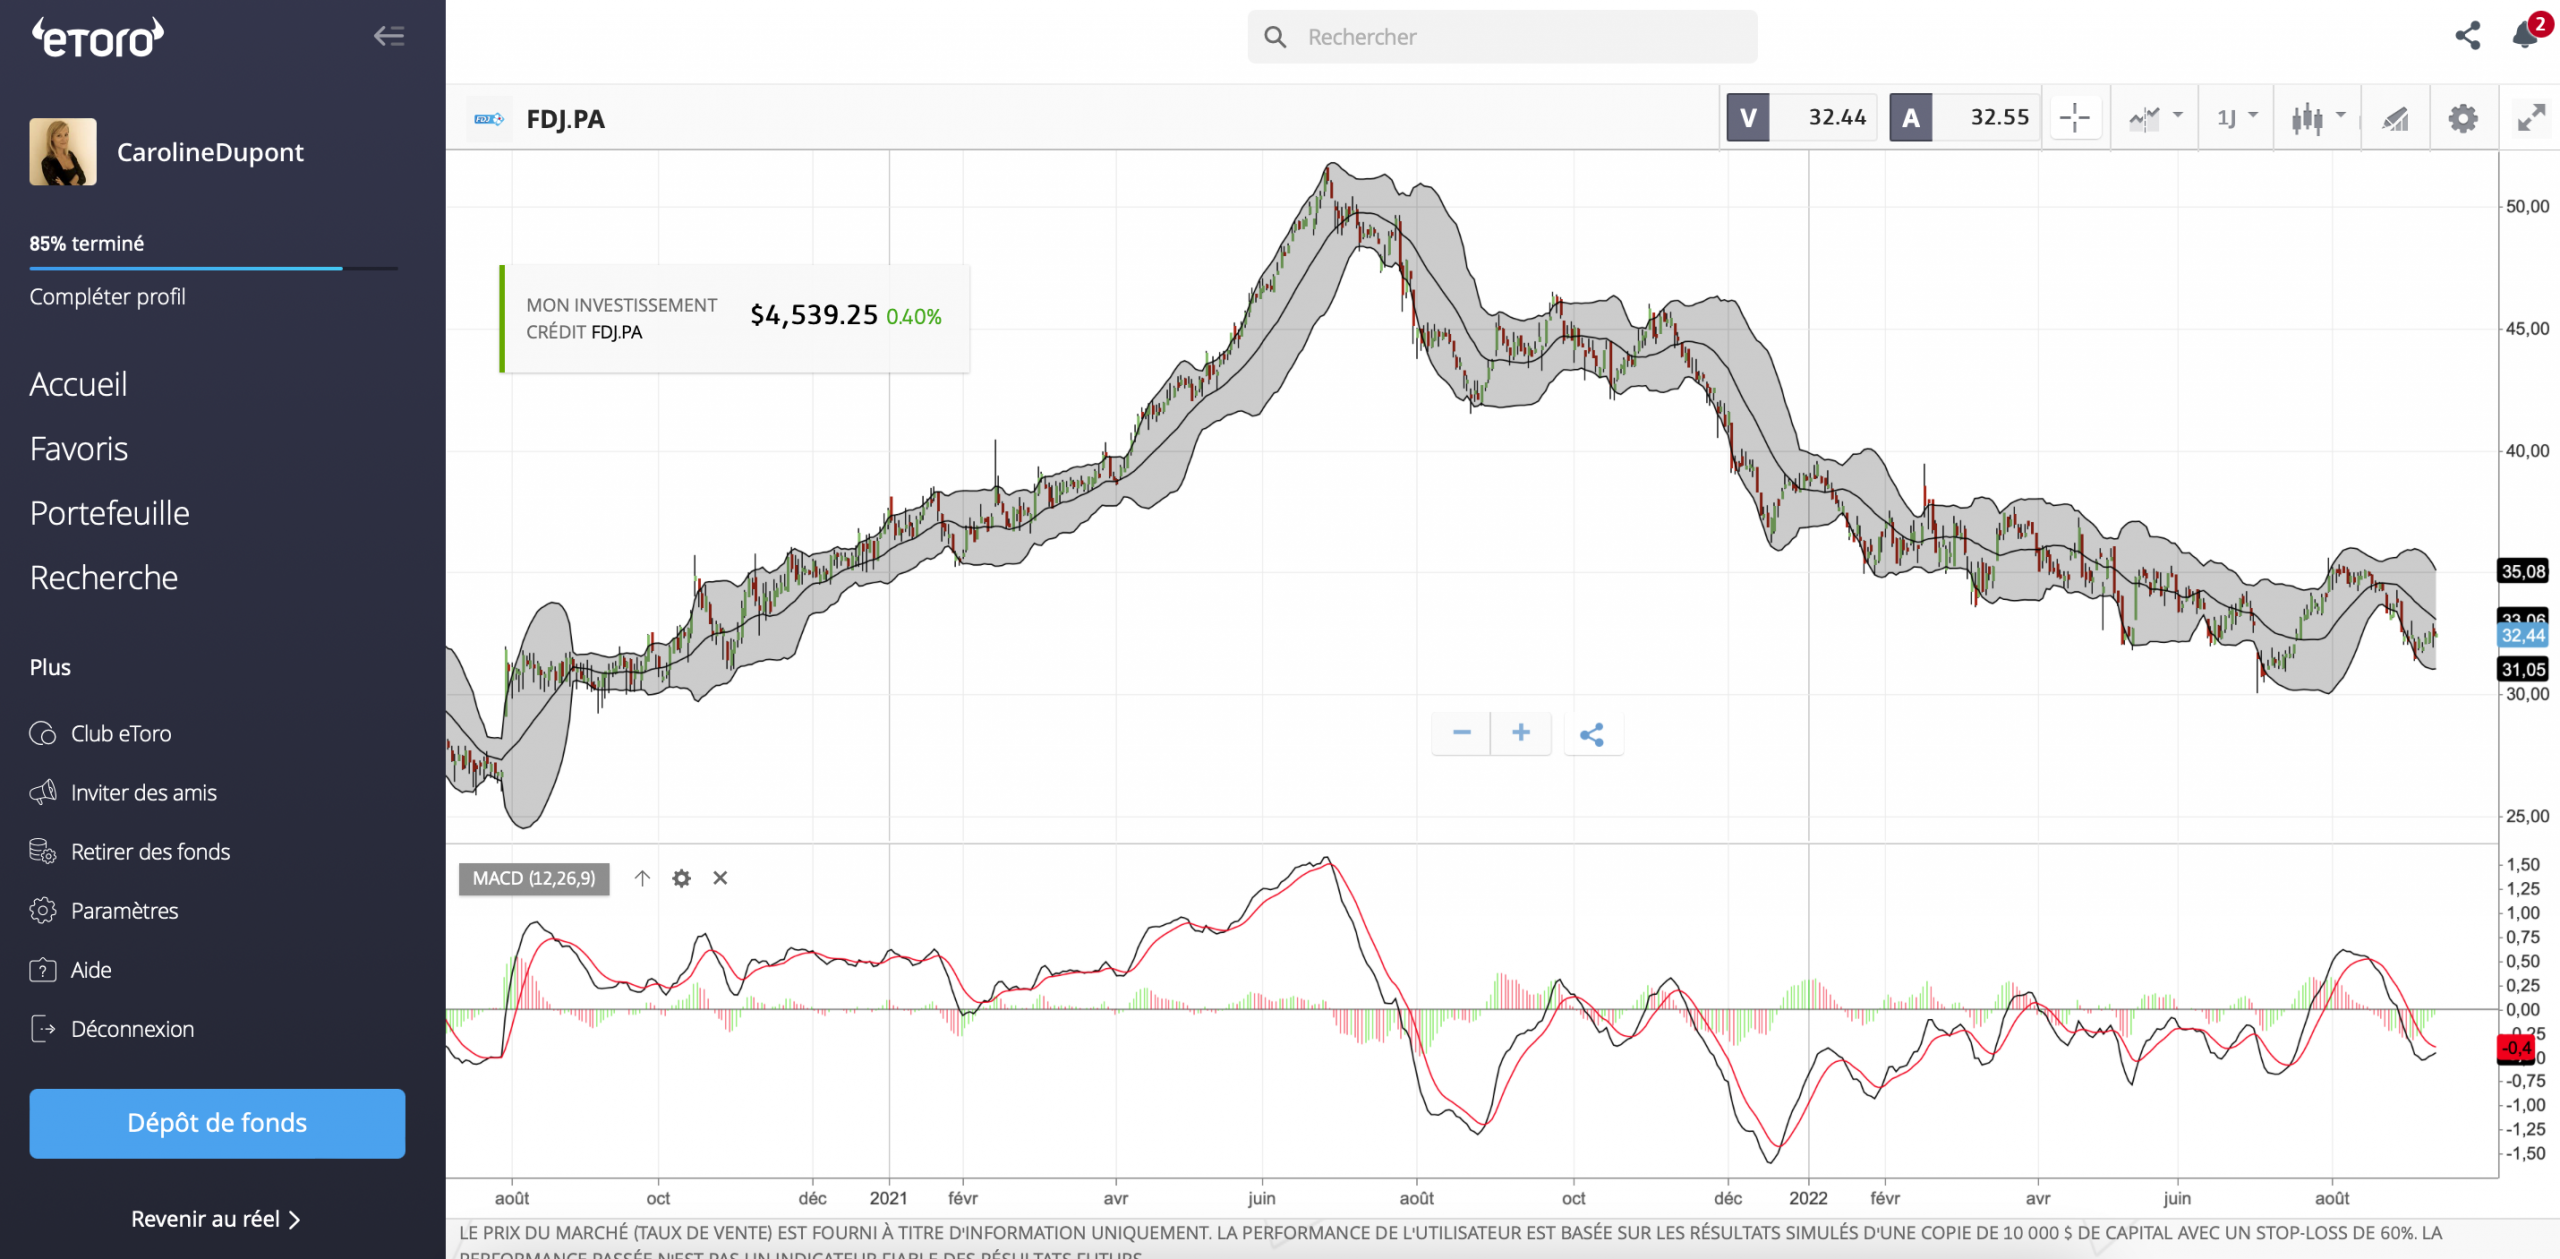Click the Aide question mark icon

[x=43, y=969]
